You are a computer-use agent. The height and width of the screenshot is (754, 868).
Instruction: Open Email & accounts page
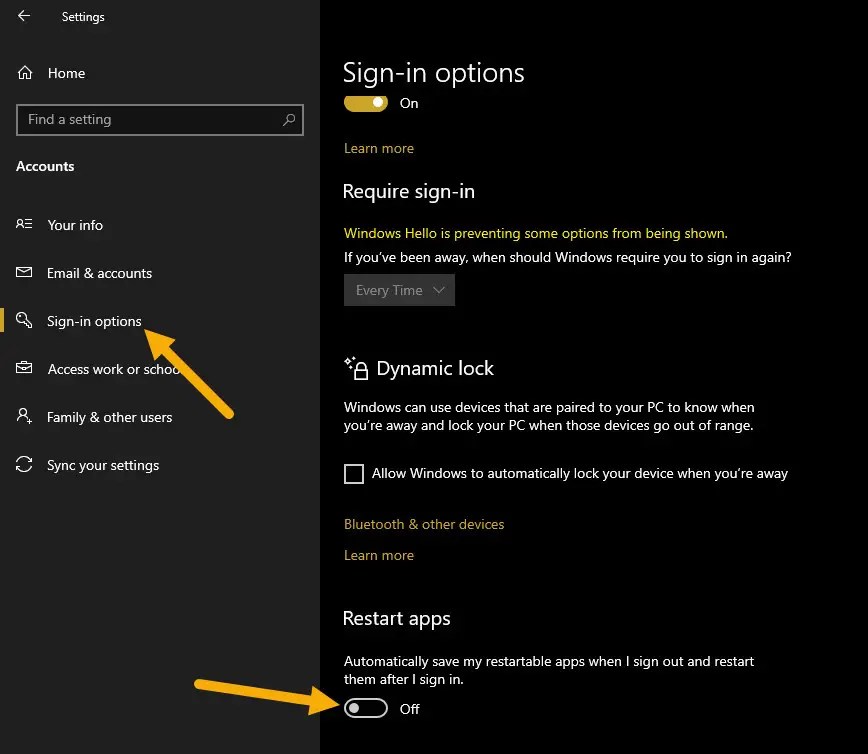point(100,273)
